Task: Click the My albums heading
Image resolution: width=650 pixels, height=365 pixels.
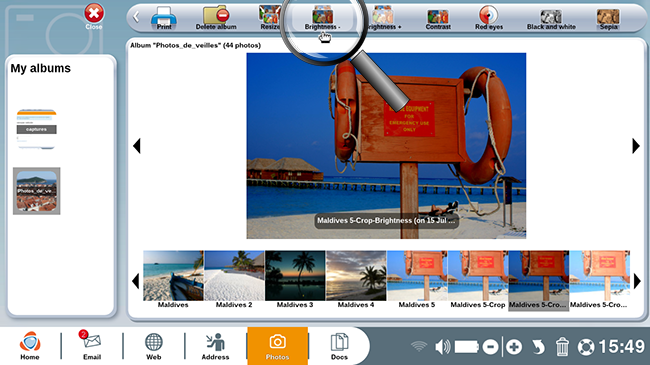Action: pos(41,68)
